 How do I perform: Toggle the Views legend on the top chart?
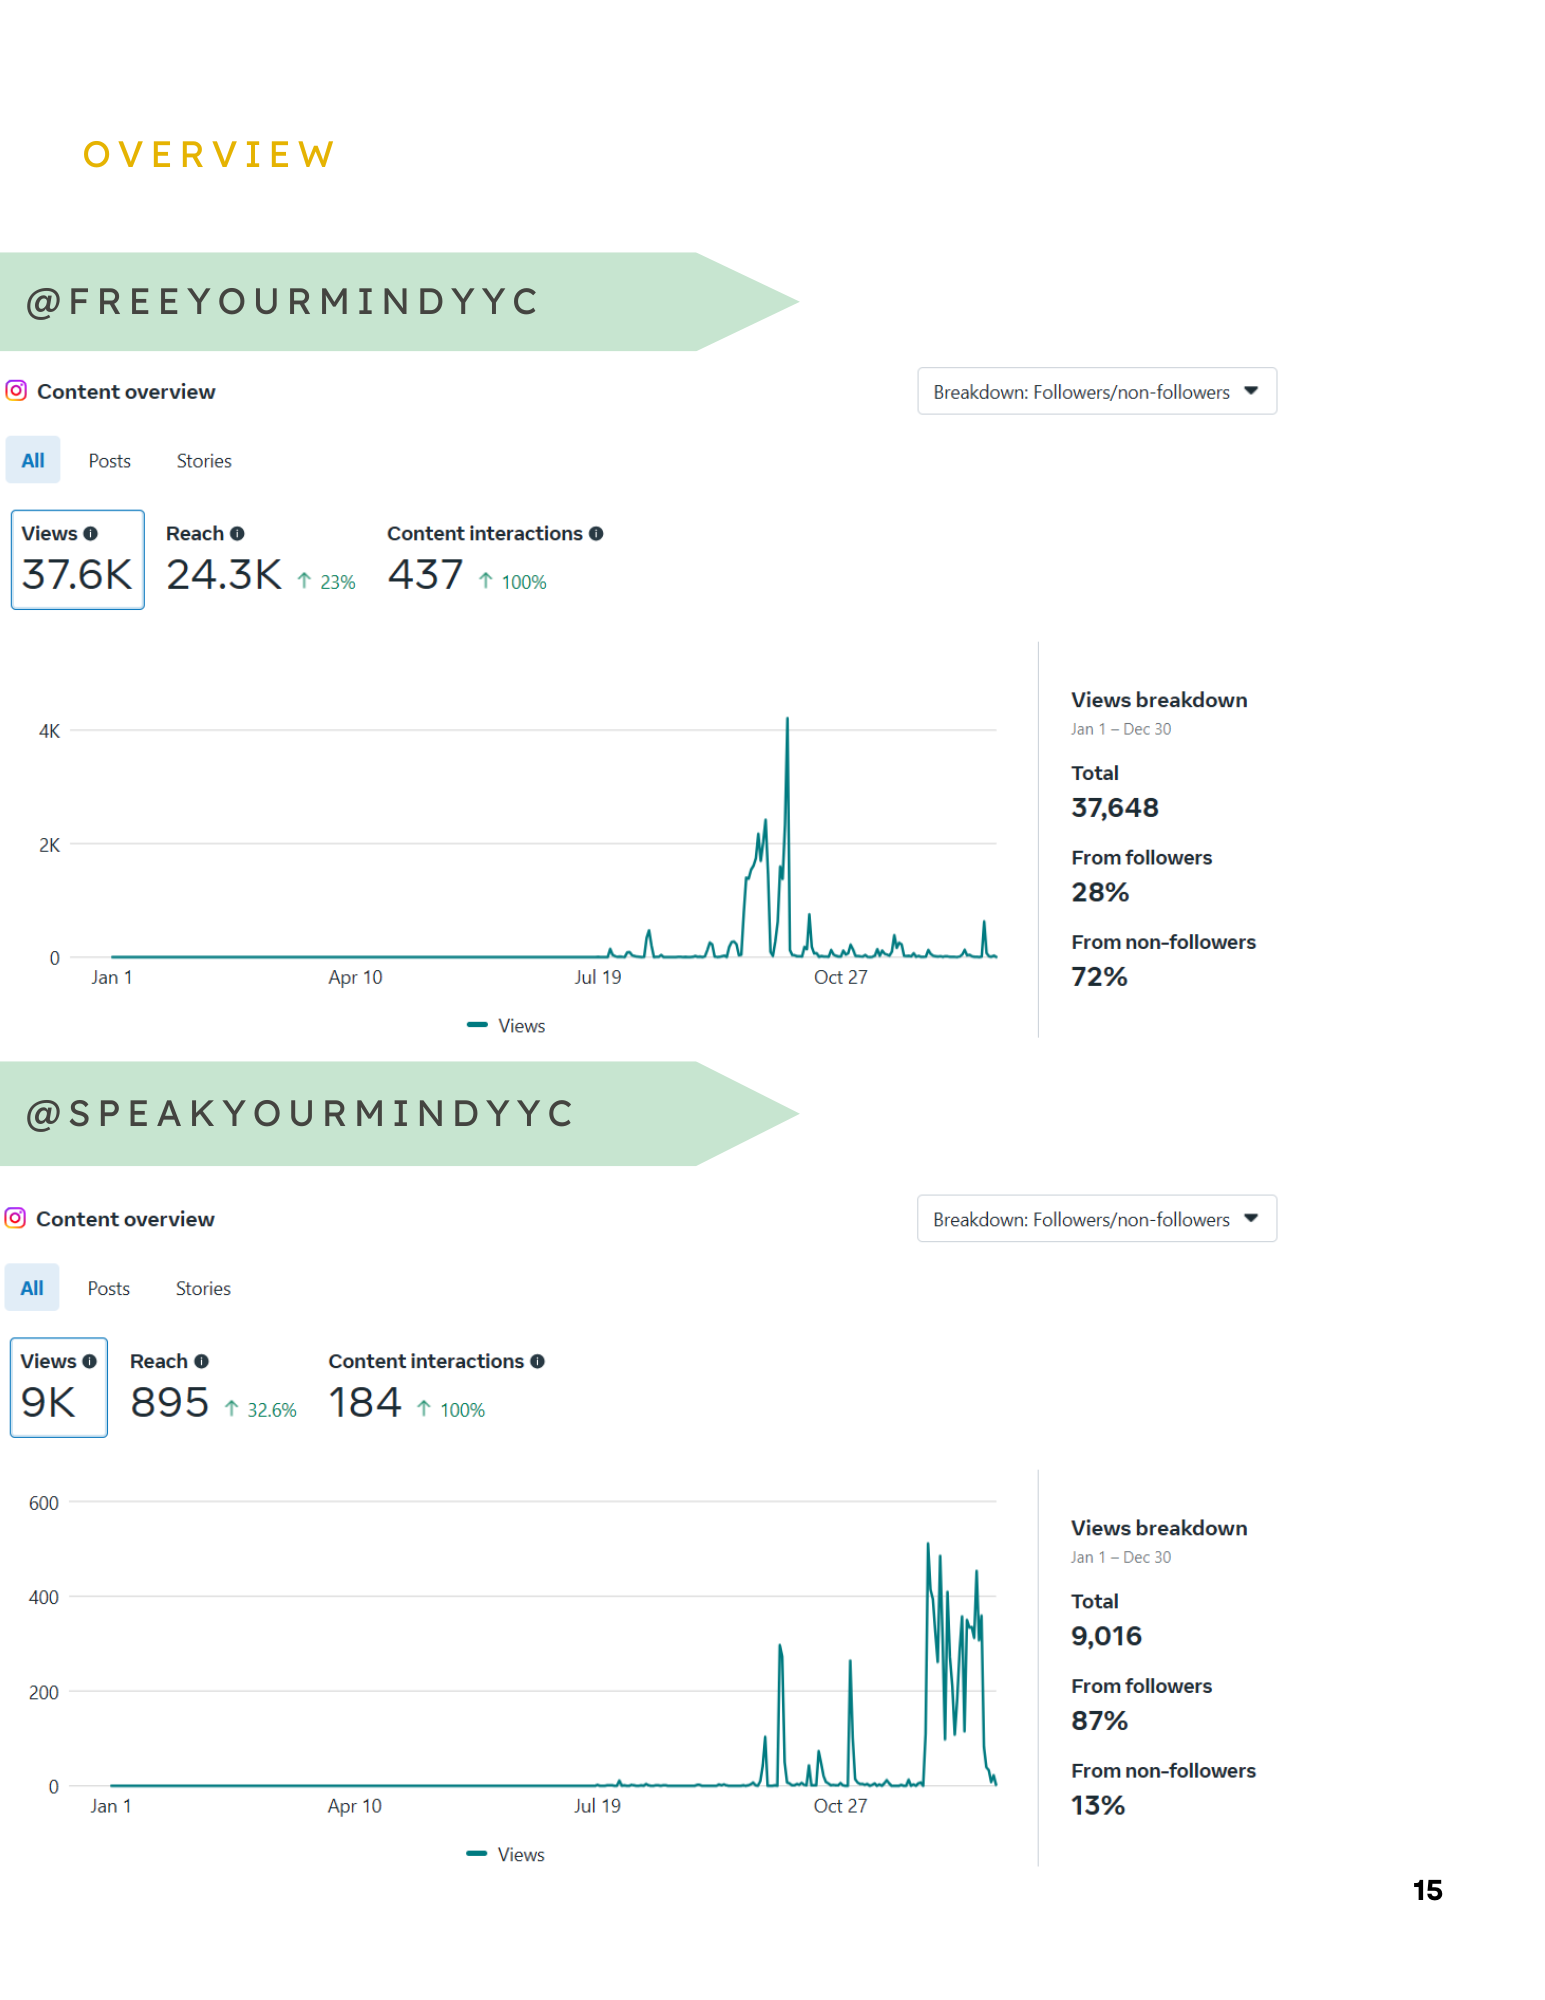click(x=508, y=1026)
